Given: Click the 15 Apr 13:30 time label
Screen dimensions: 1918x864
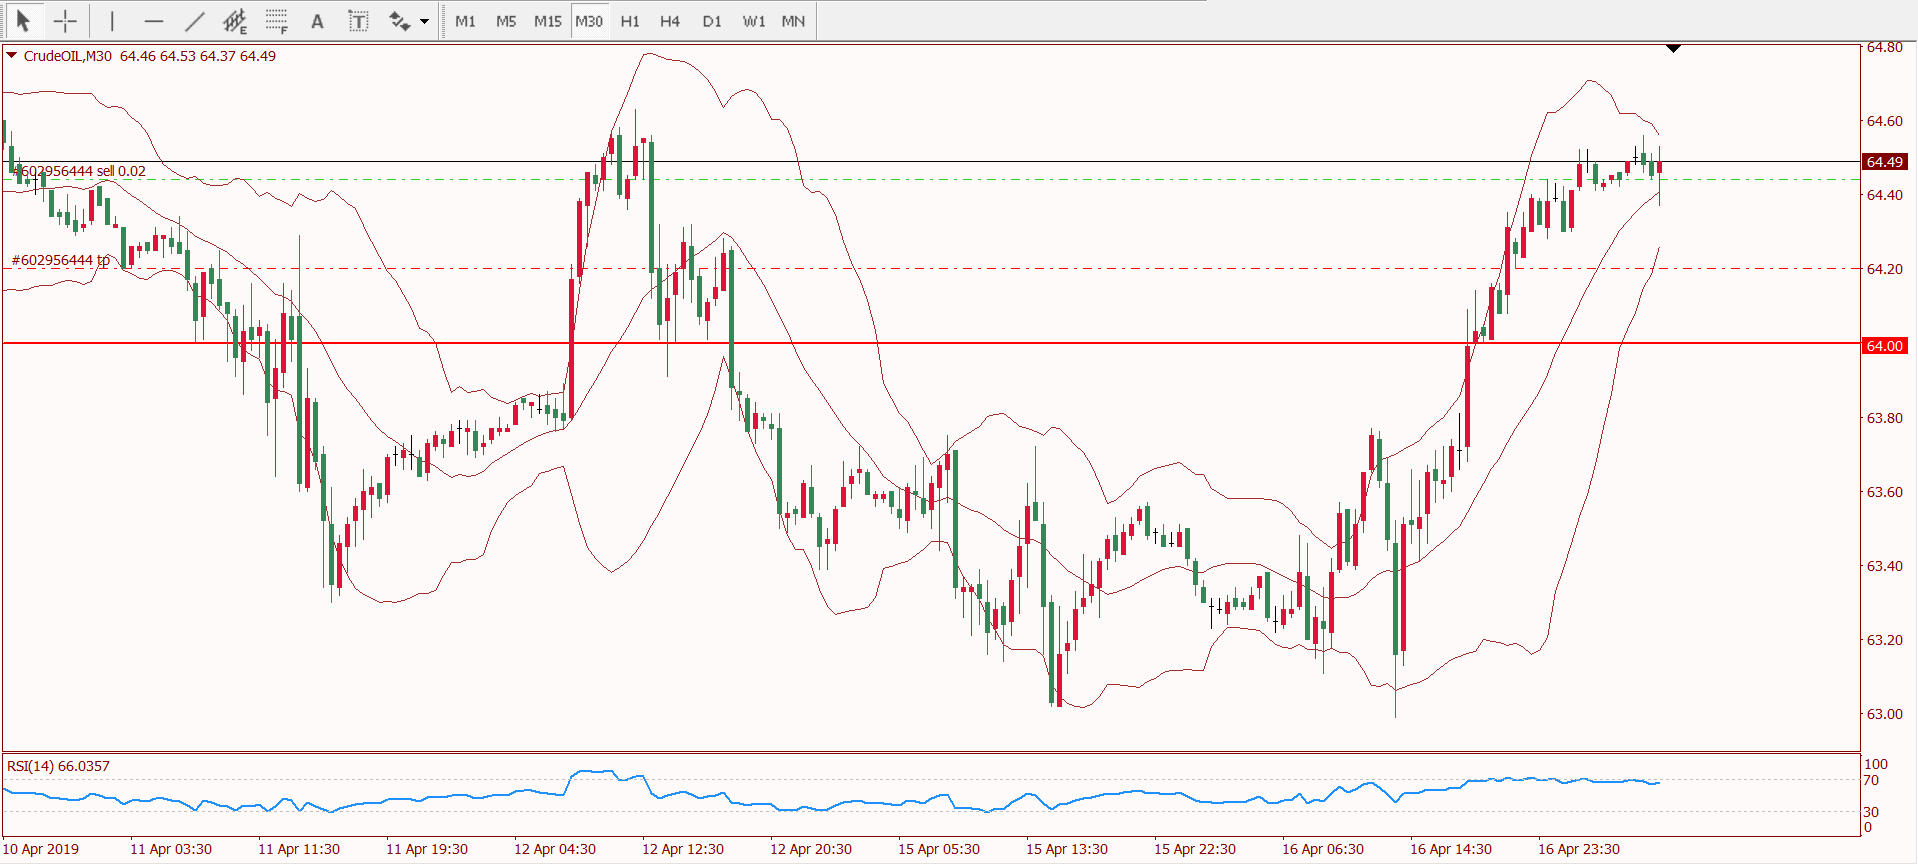Looking at the screenshot, I should 1067,849.
